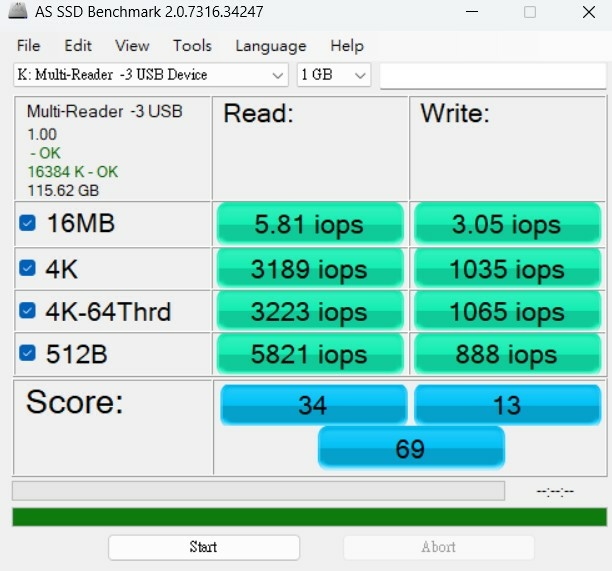This screenshot has height=571, width=612.
Task: Click the Read: column header
Action: 258,114
